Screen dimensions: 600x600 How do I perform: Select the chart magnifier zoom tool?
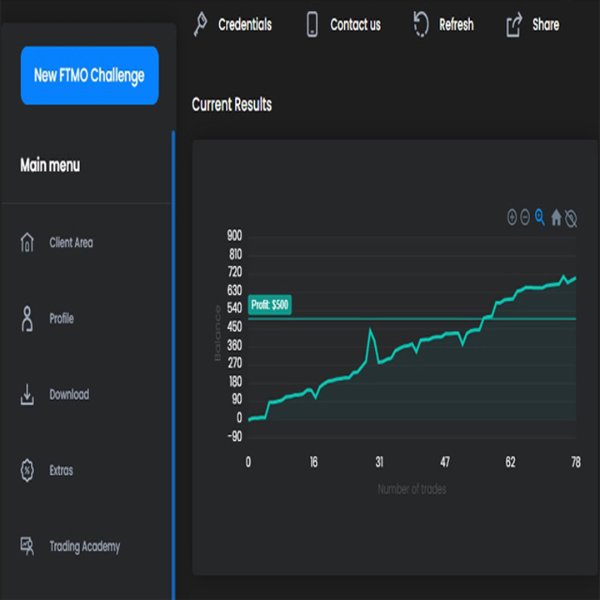pos(540,217)
